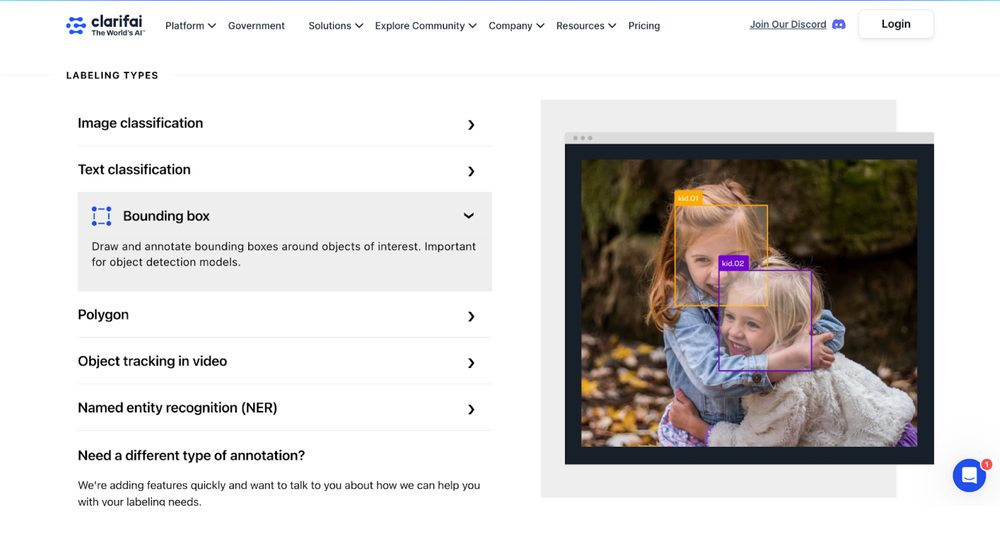Click the Bounding box icon
Screen dimensions: 1000x560
[102, 216]
